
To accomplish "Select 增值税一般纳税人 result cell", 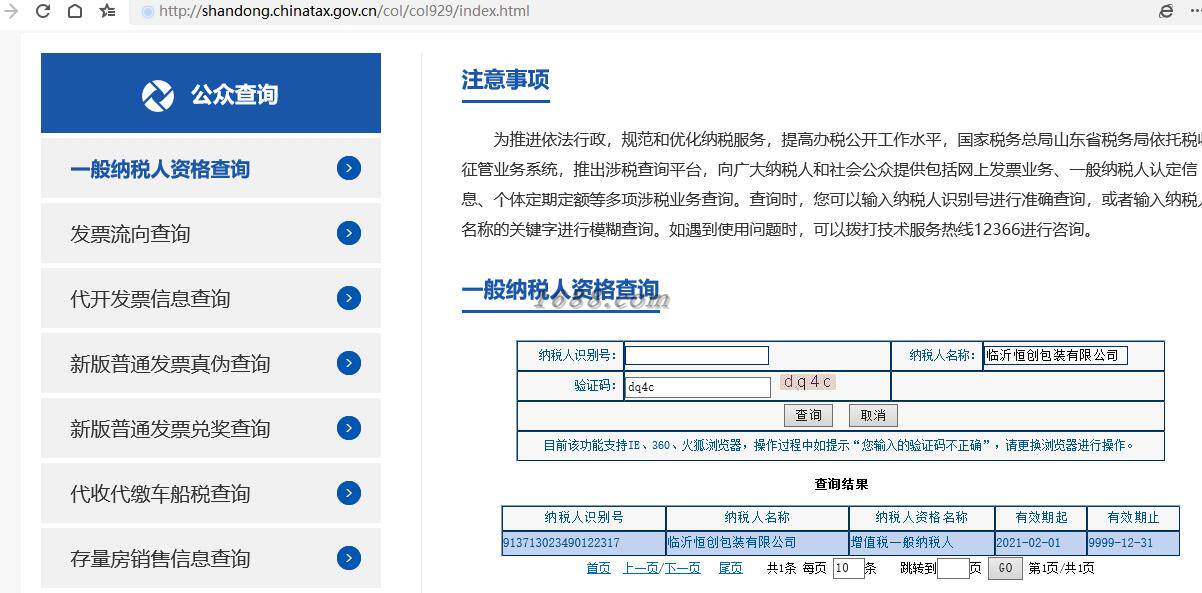I will [x=922, y=542].
